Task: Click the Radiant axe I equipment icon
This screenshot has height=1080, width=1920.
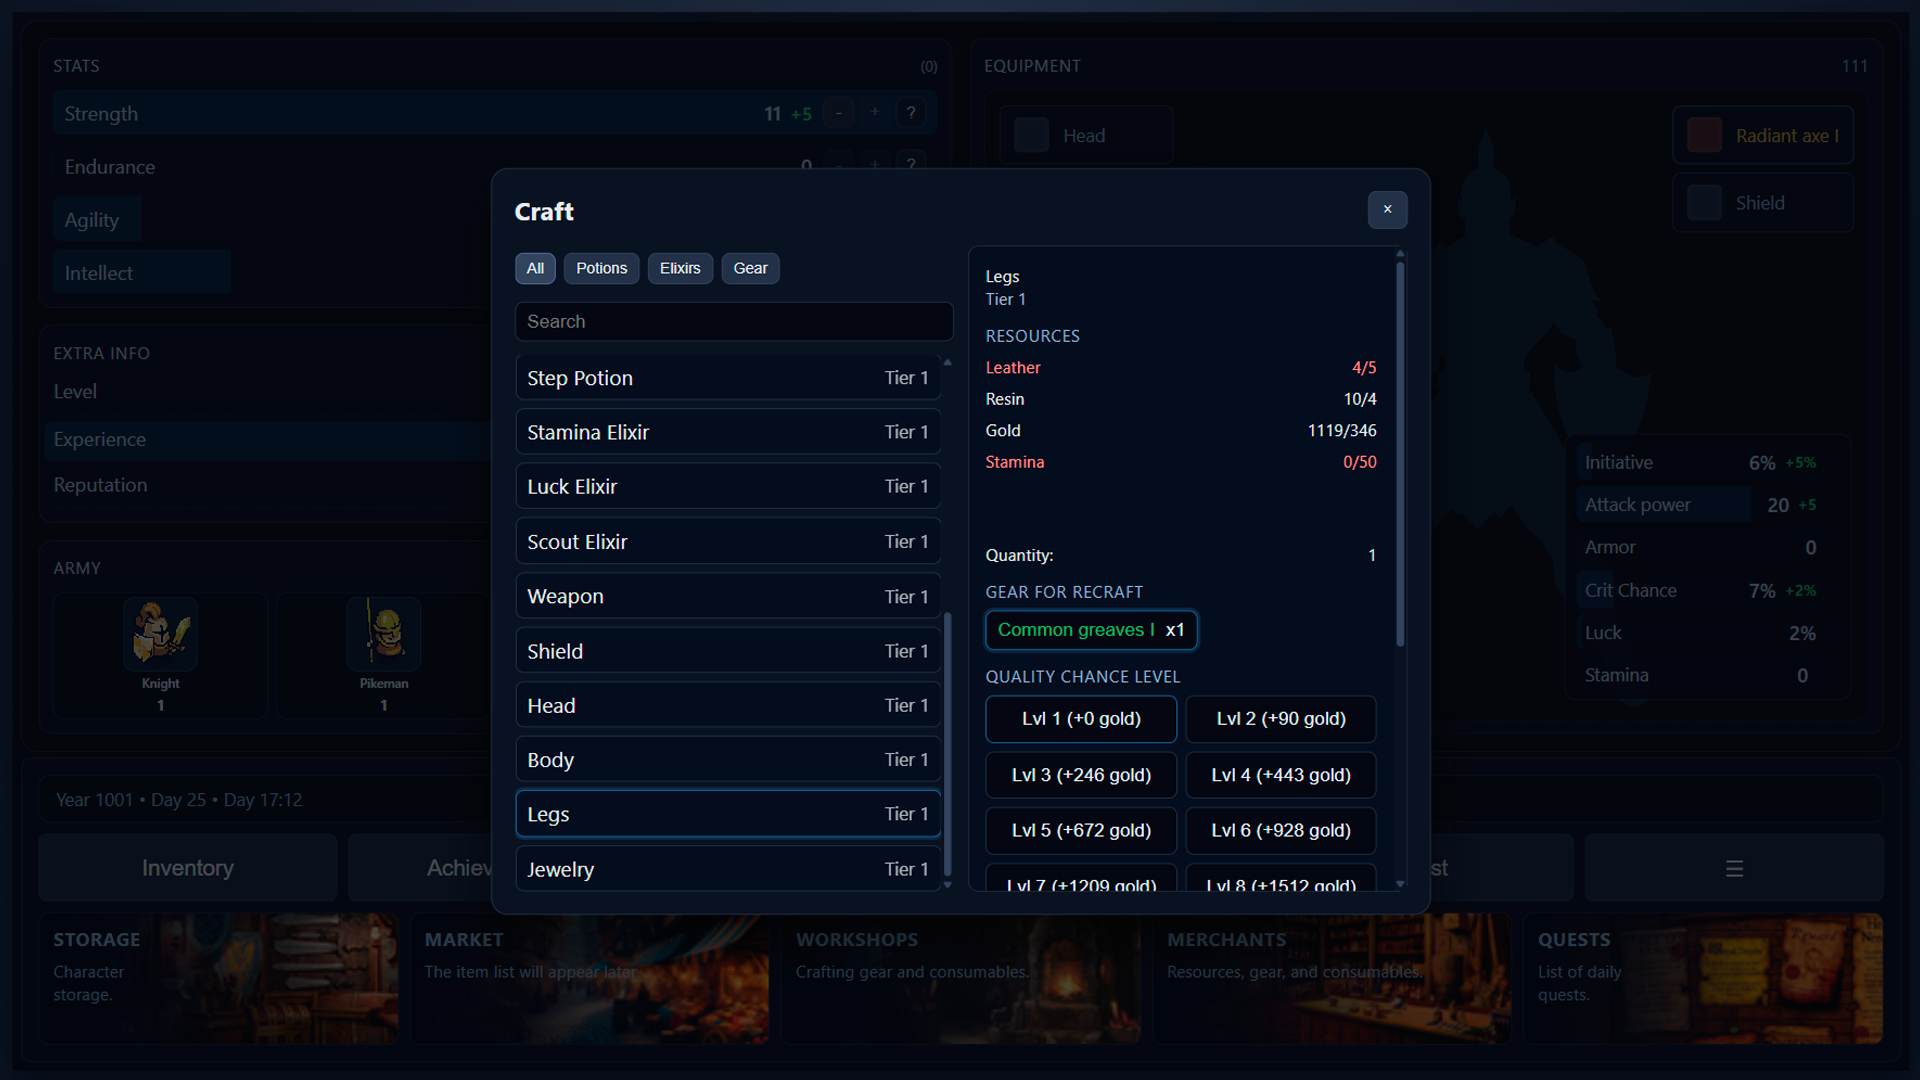Action: tap(1703, 135)
